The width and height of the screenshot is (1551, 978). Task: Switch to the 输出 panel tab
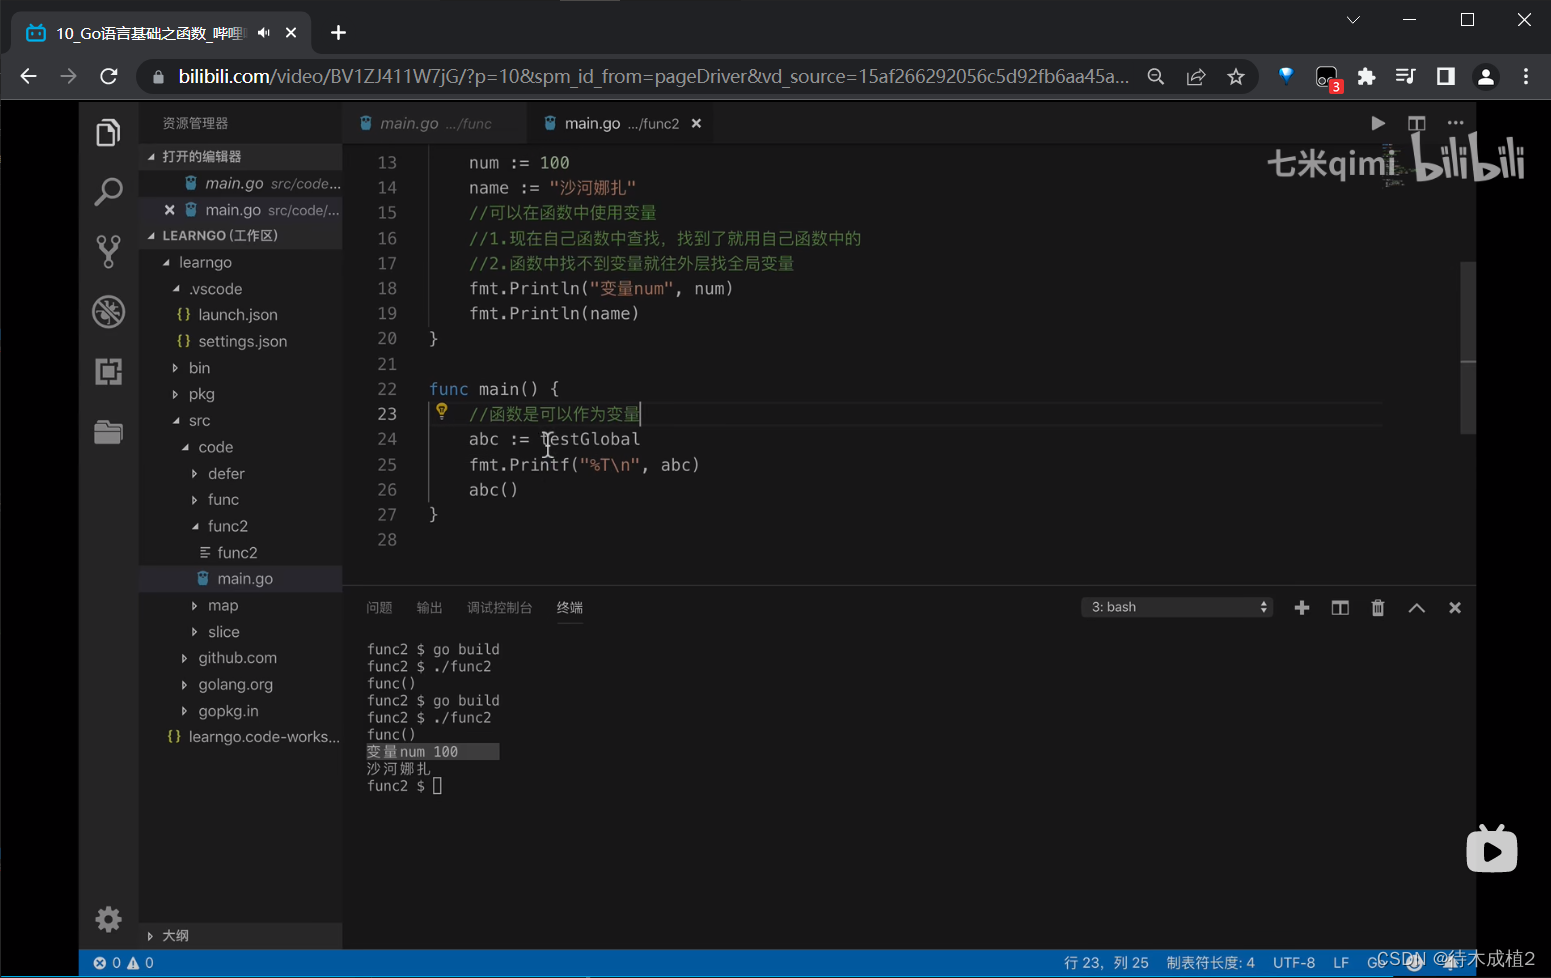(x=429, y=607)
